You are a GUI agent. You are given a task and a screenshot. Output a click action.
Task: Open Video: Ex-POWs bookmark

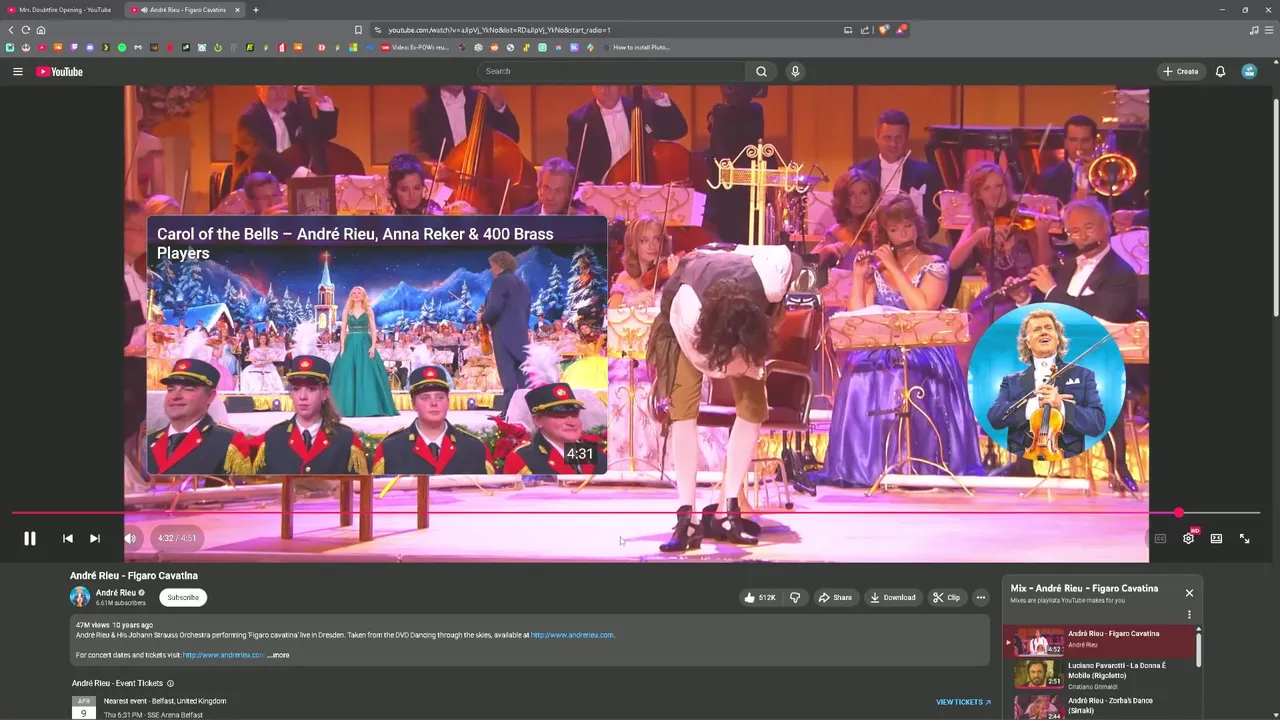coord(415,47)
